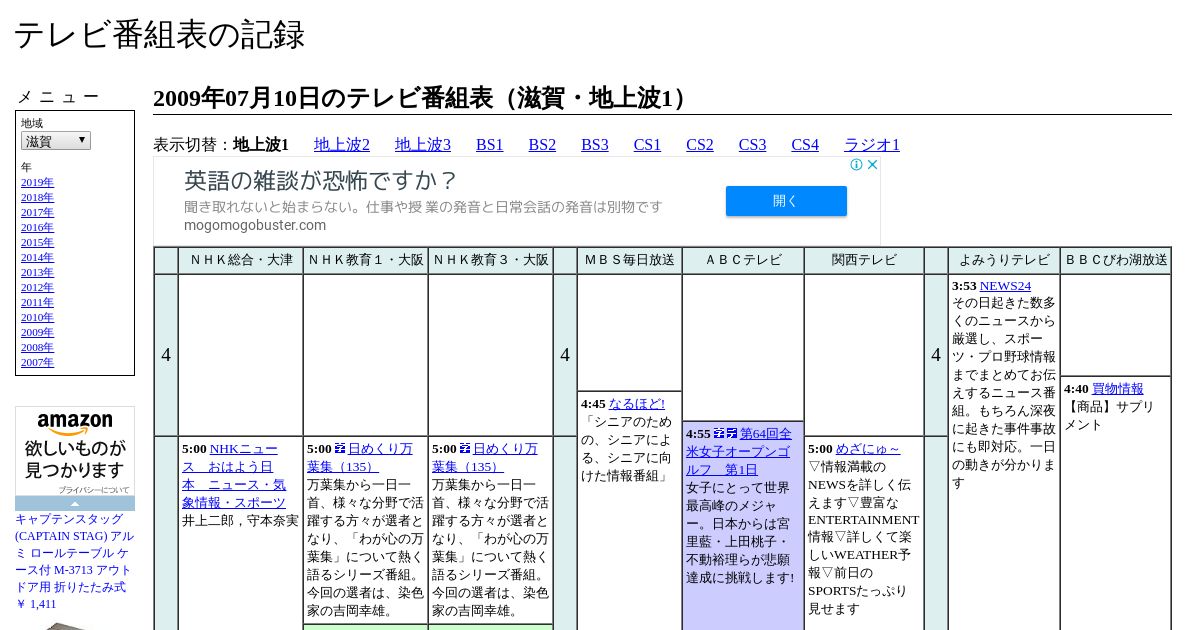Image resolution: width=1200 pixels, height=630 pixels.
Task: Switch to ラジオ1 listings
Action: 872,145
